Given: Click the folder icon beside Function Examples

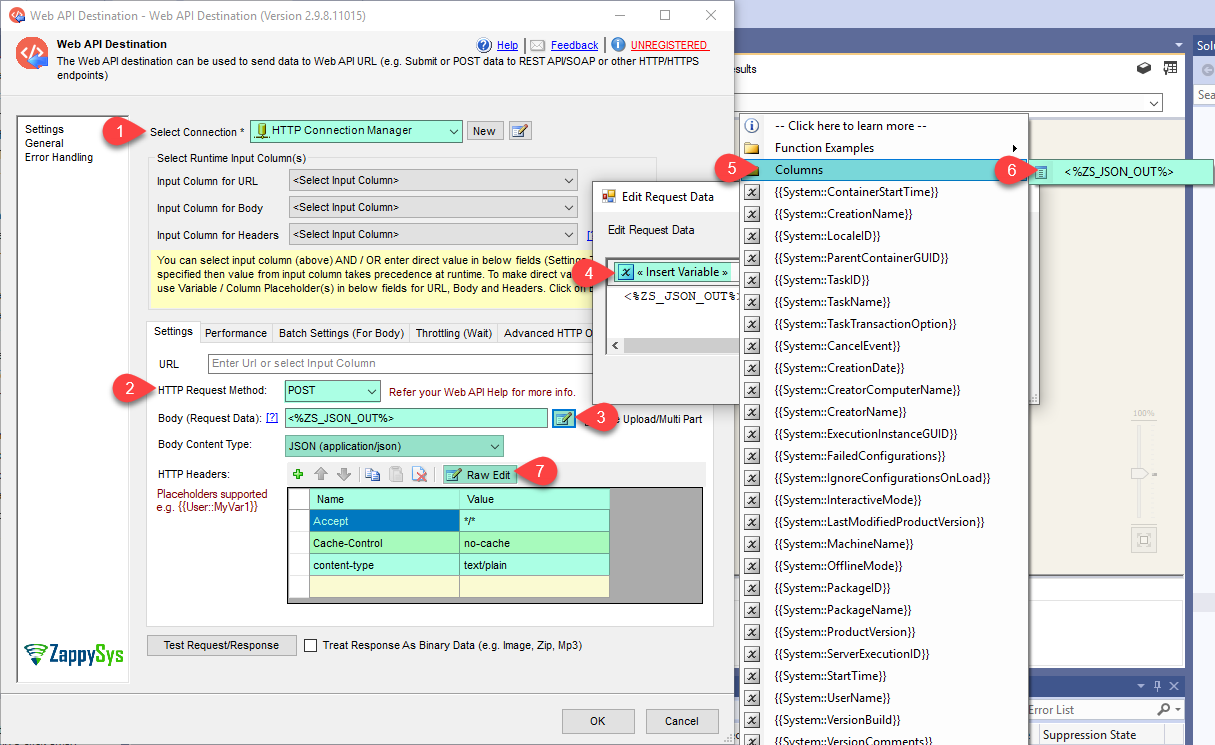Looking at the screenshot, I should click(x=753, y=148).
